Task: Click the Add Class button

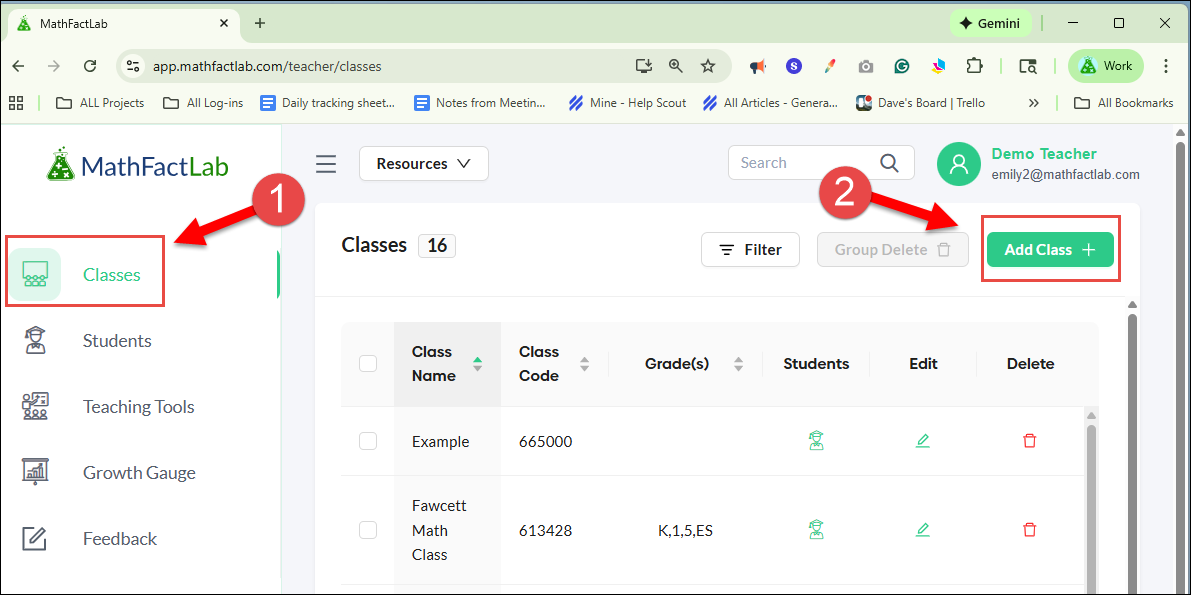Action: coord(1050,249)
